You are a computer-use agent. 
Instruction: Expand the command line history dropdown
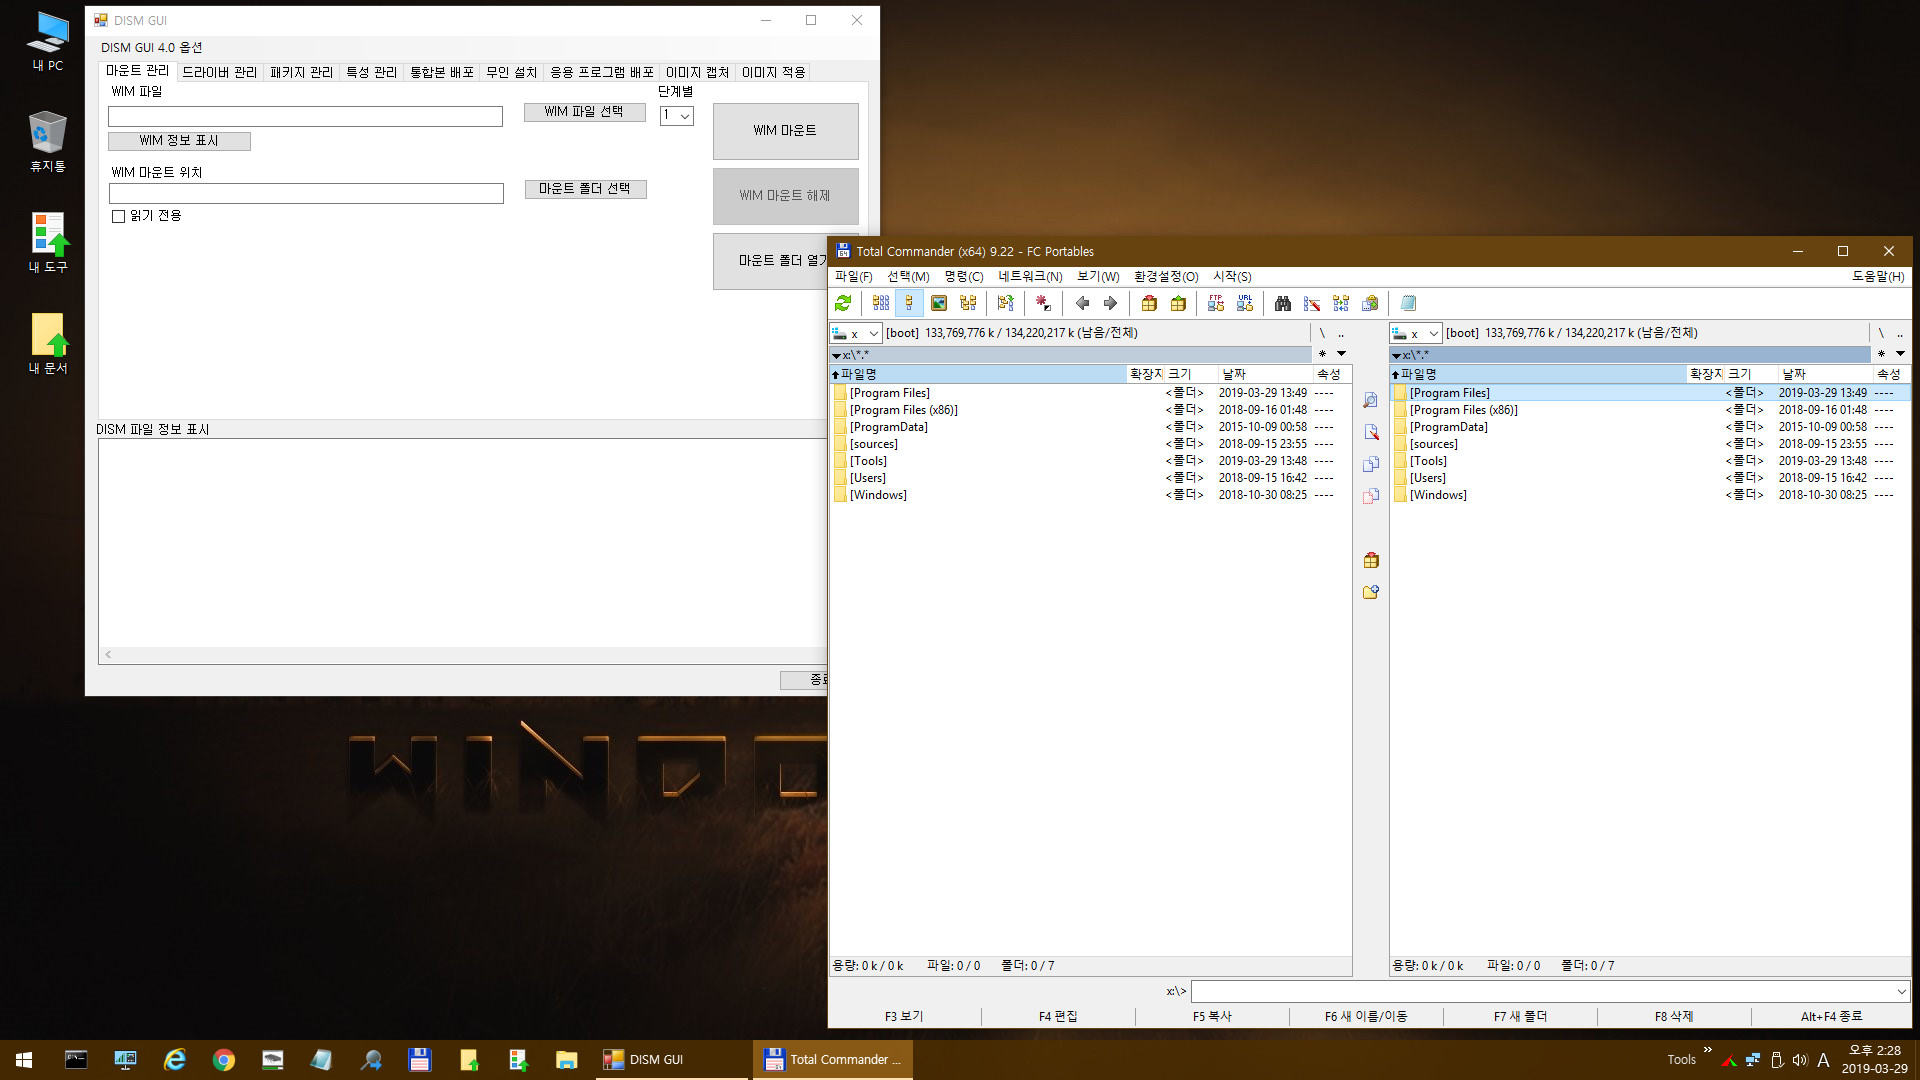coord(1901,992)
